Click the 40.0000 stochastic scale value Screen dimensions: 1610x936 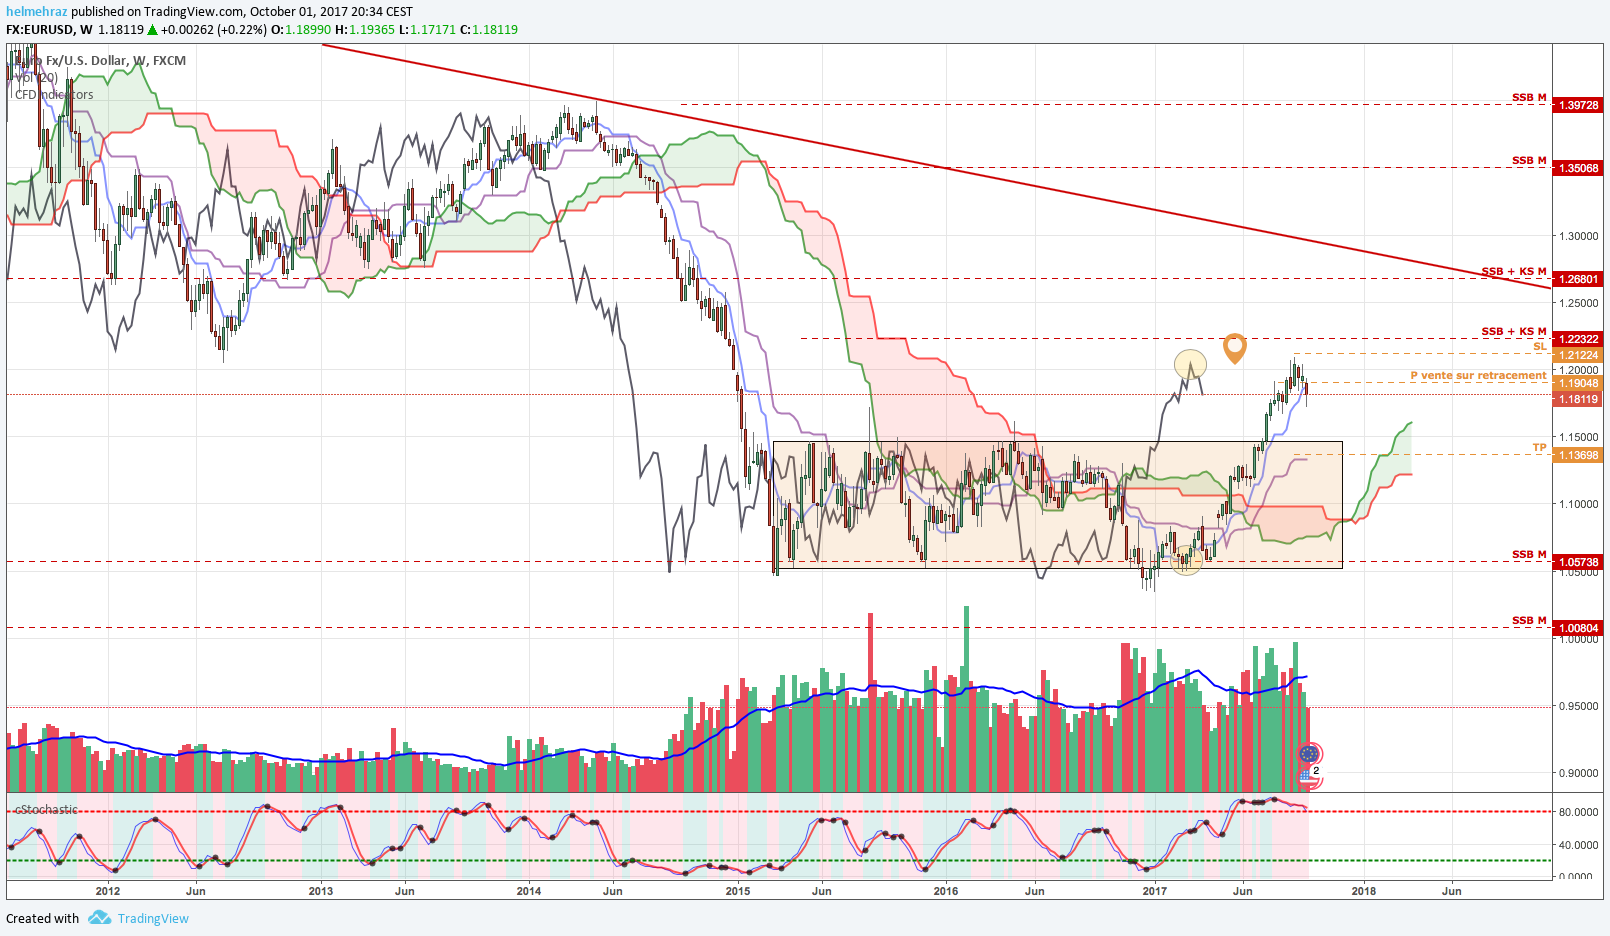point(1577,845)
